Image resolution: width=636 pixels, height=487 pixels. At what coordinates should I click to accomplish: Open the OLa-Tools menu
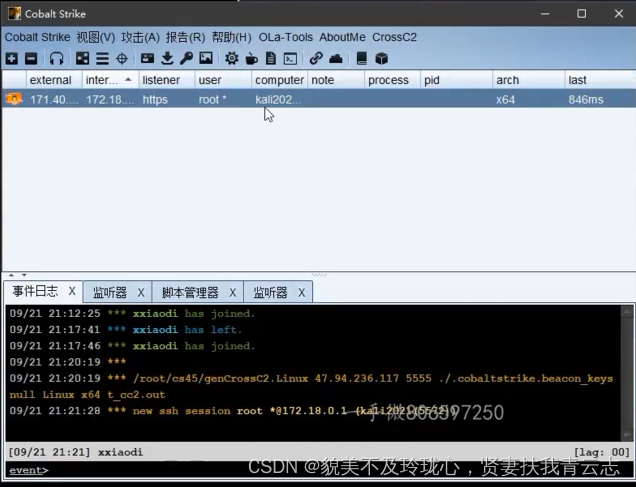tap(286, 37)
